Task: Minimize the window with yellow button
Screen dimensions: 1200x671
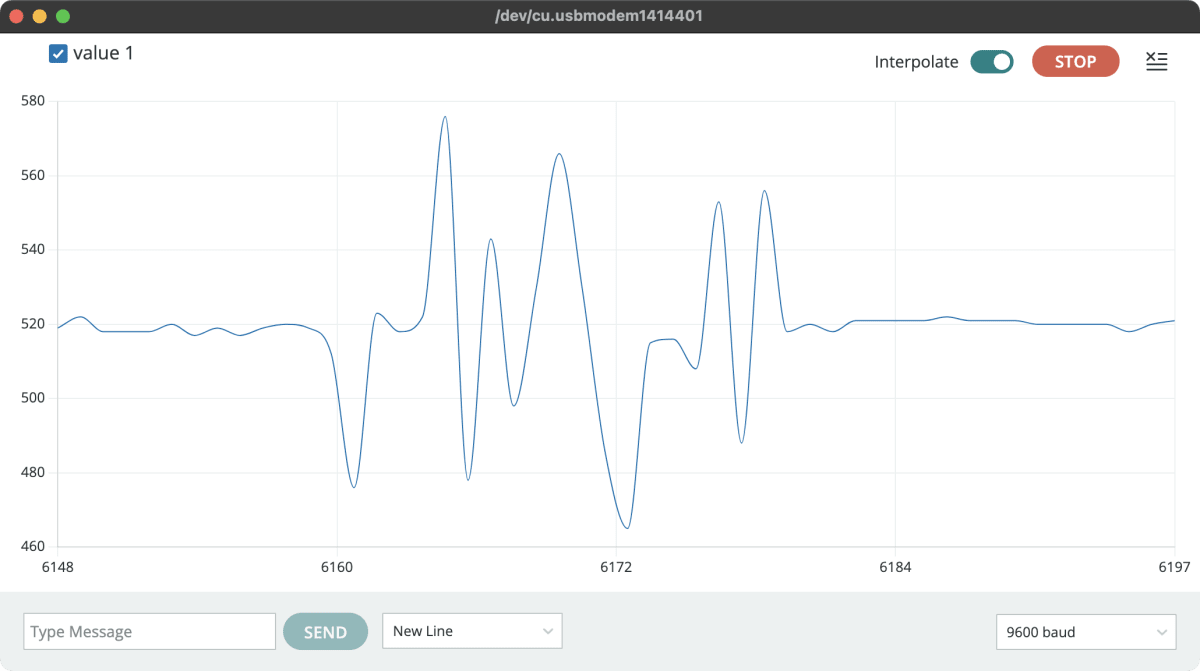Action: [x=40, y=17]
